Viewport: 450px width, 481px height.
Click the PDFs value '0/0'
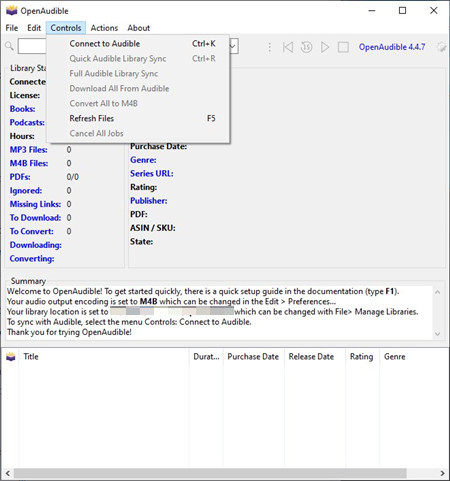(x=73, y=177)
